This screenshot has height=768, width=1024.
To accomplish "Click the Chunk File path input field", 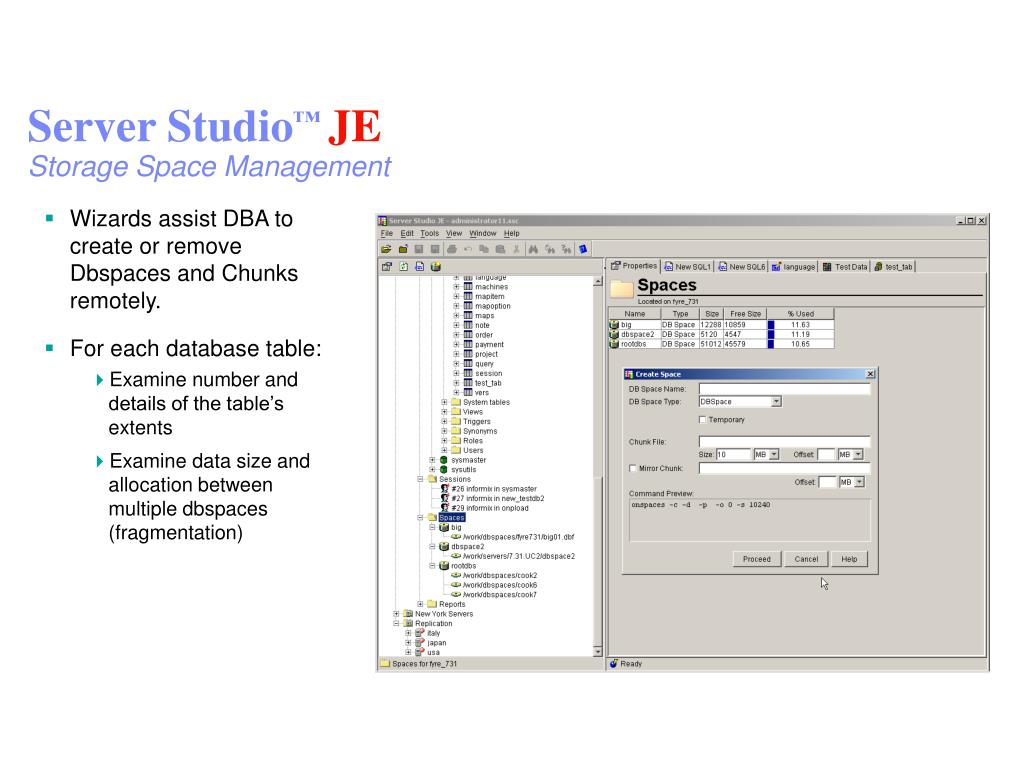I will 784,442.
